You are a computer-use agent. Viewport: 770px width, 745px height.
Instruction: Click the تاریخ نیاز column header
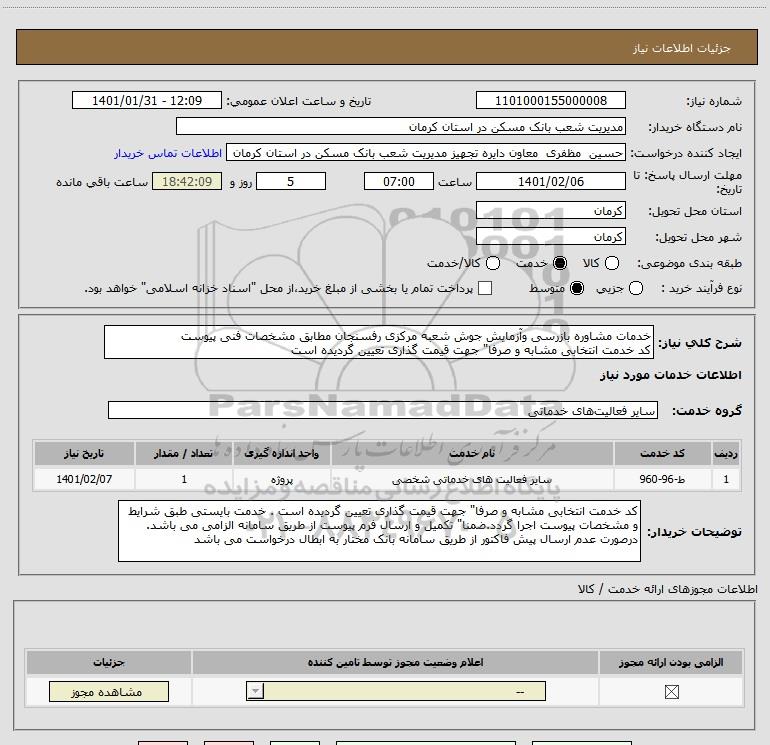84,453
